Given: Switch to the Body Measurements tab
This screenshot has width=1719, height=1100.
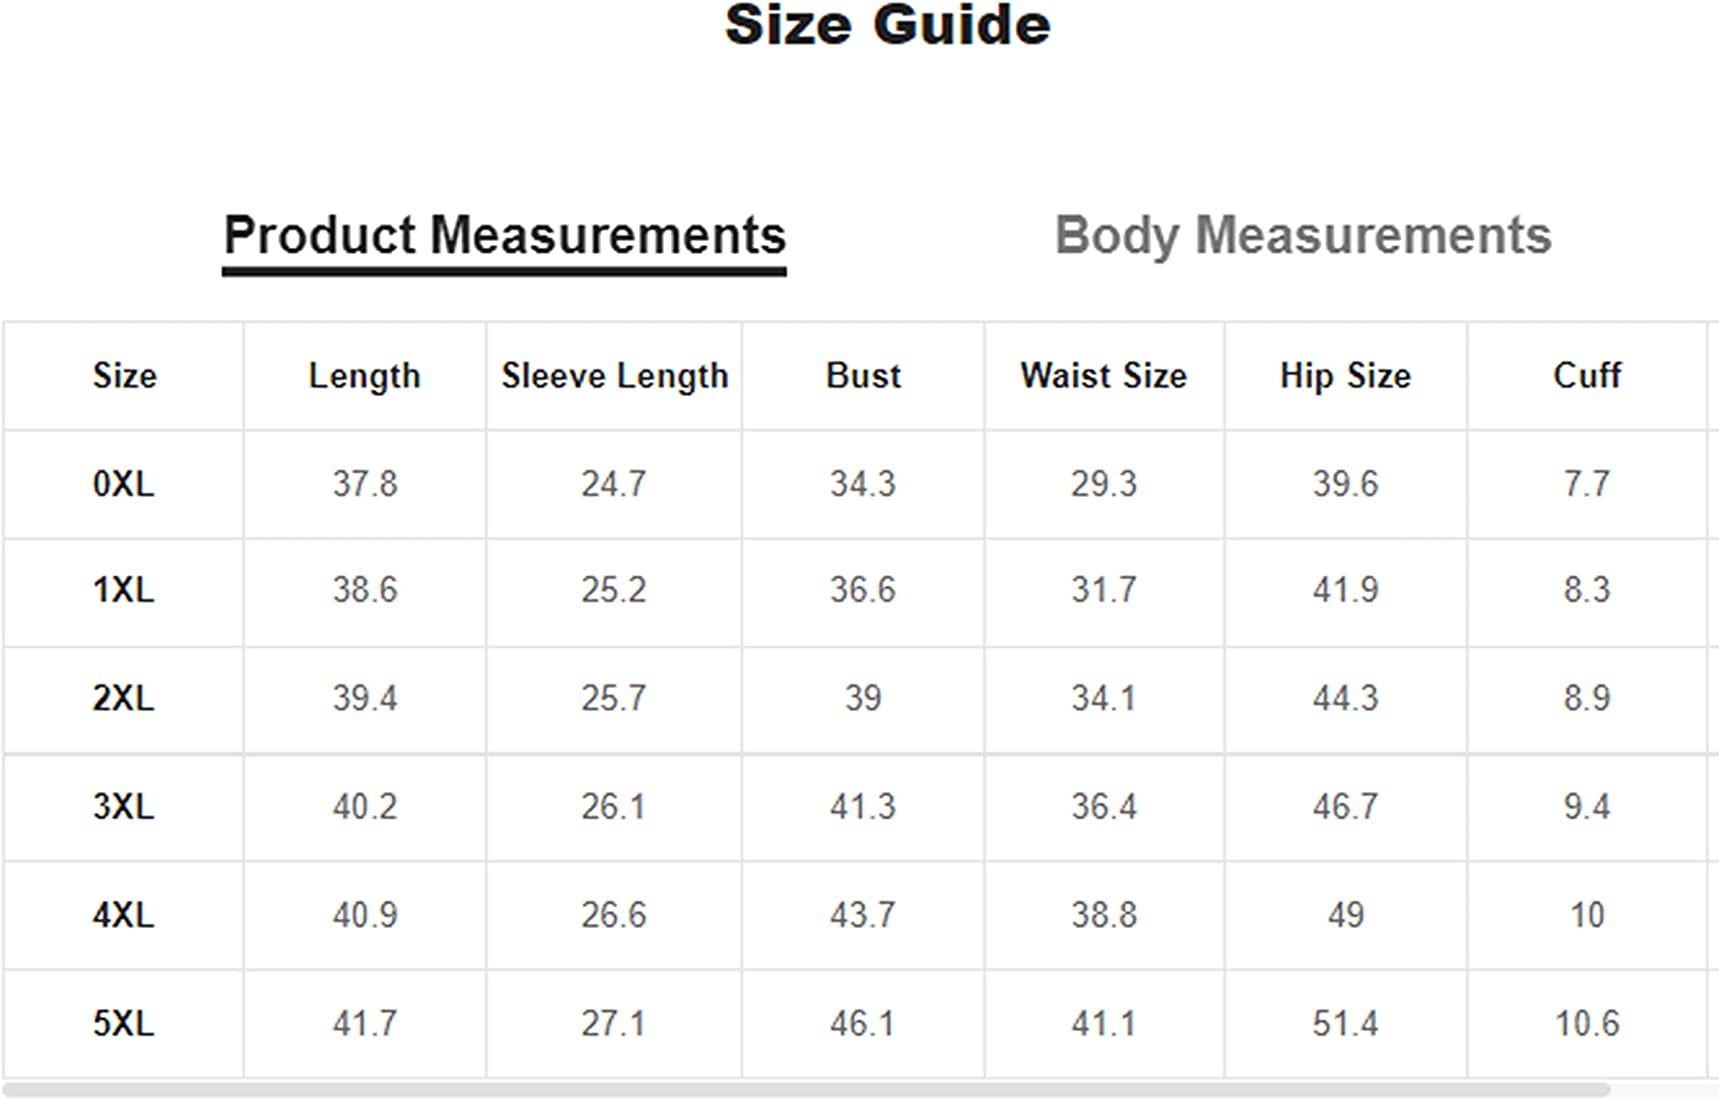Looking at the screenshot, I should click(x=1302, y=236).
